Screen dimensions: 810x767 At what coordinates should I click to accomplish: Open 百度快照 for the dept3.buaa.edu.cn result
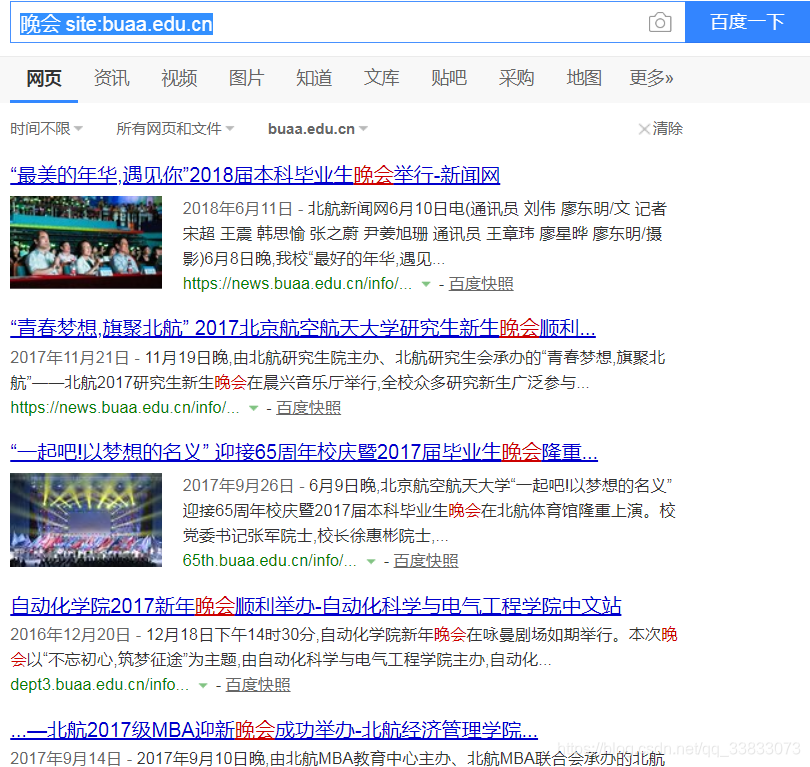pos(258,685)
